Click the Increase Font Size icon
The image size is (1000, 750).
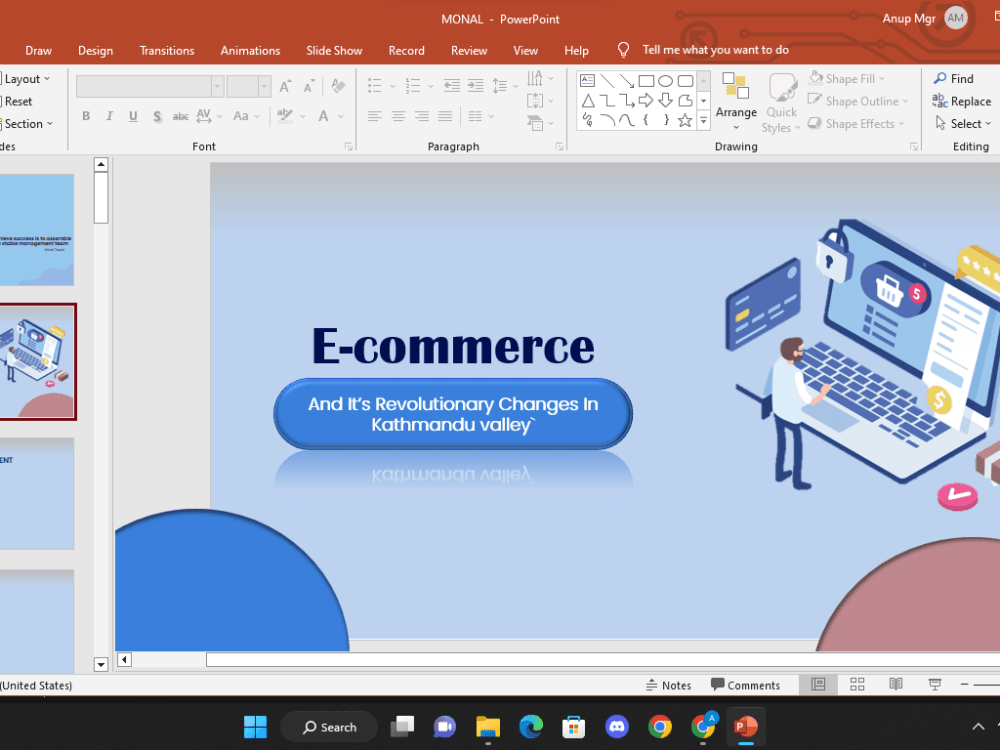(x=285, y=86)
